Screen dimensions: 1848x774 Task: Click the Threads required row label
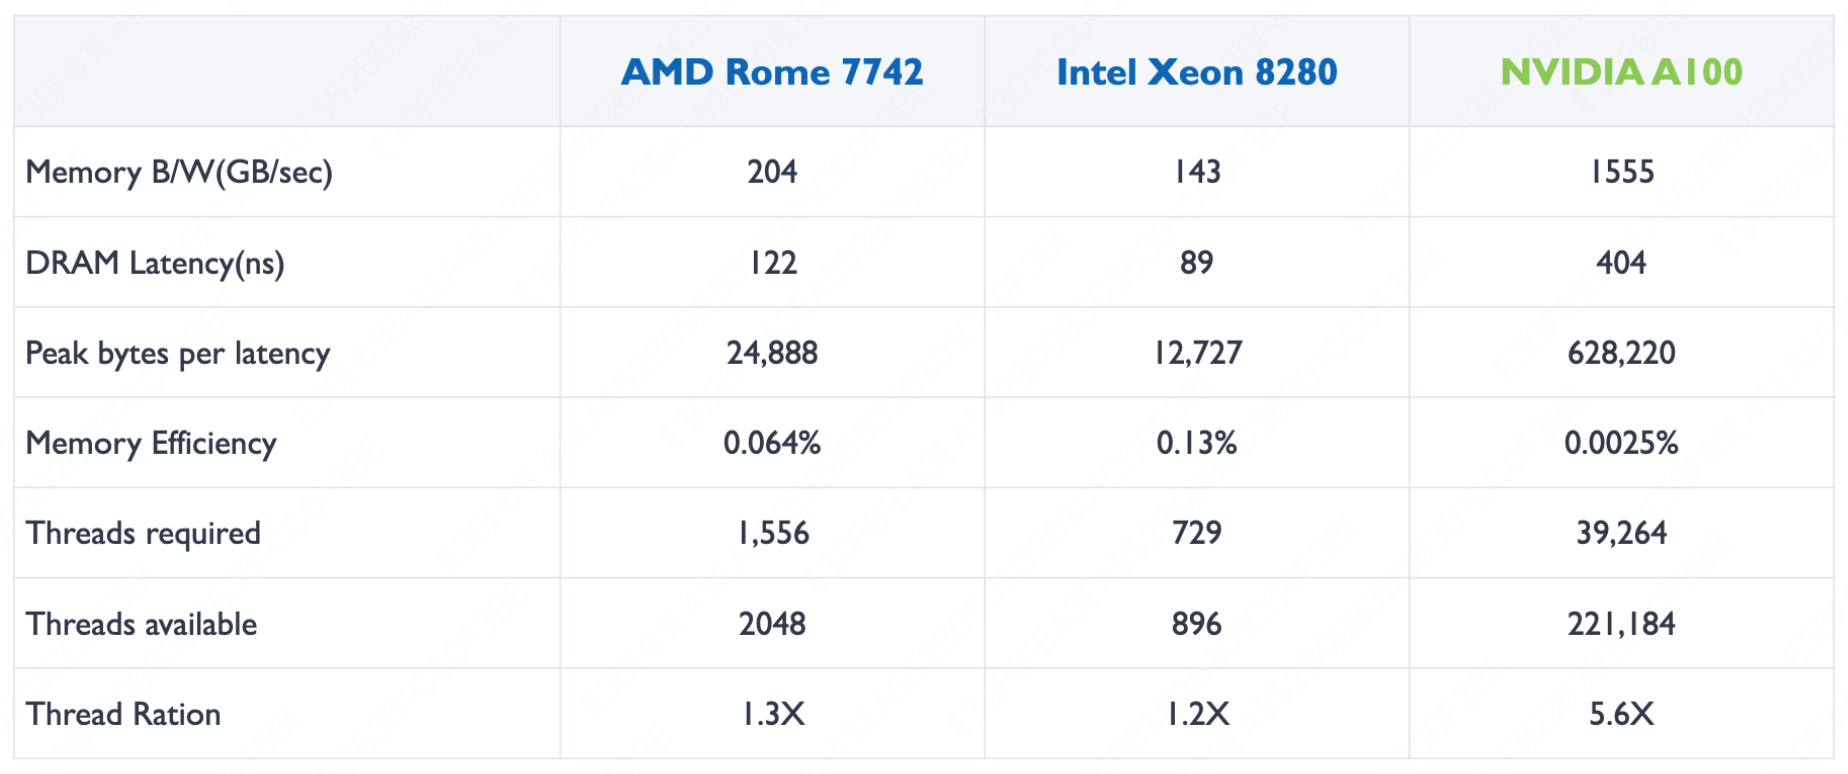coord(143,533)
